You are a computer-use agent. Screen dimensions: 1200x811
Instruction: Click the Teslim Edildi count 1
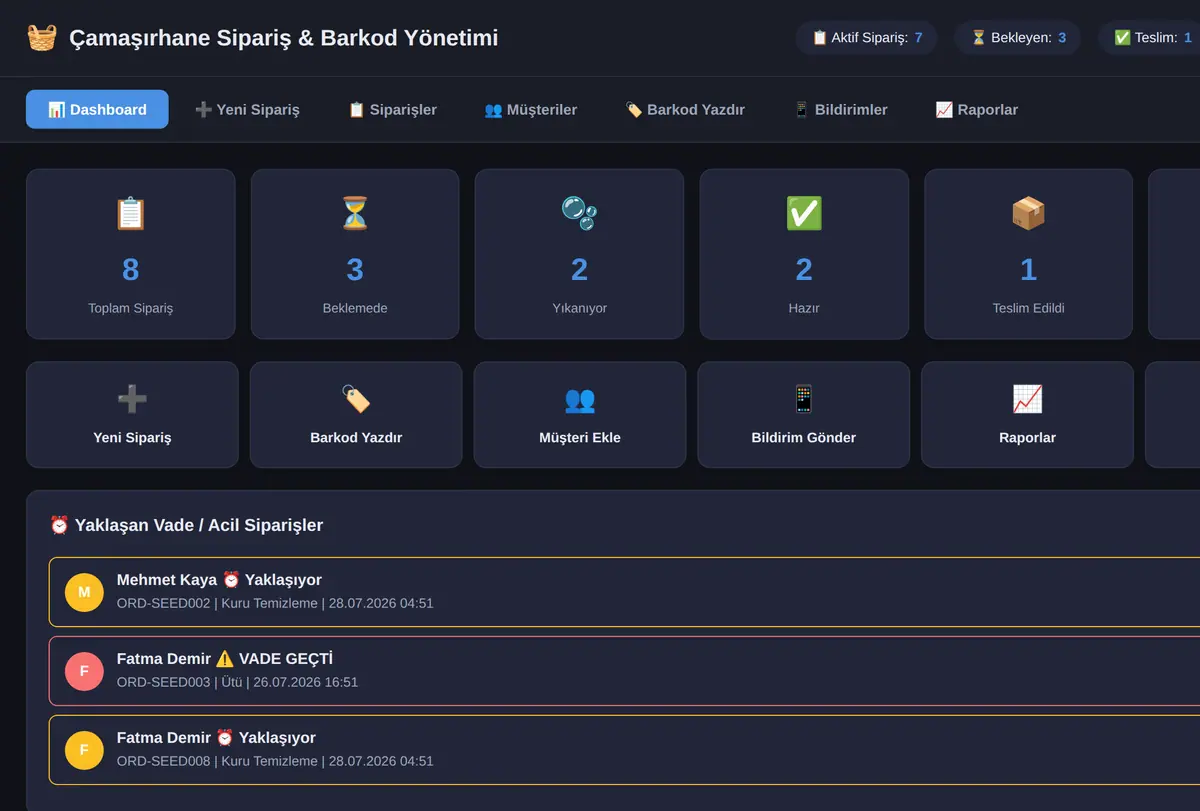(1028, 270)
